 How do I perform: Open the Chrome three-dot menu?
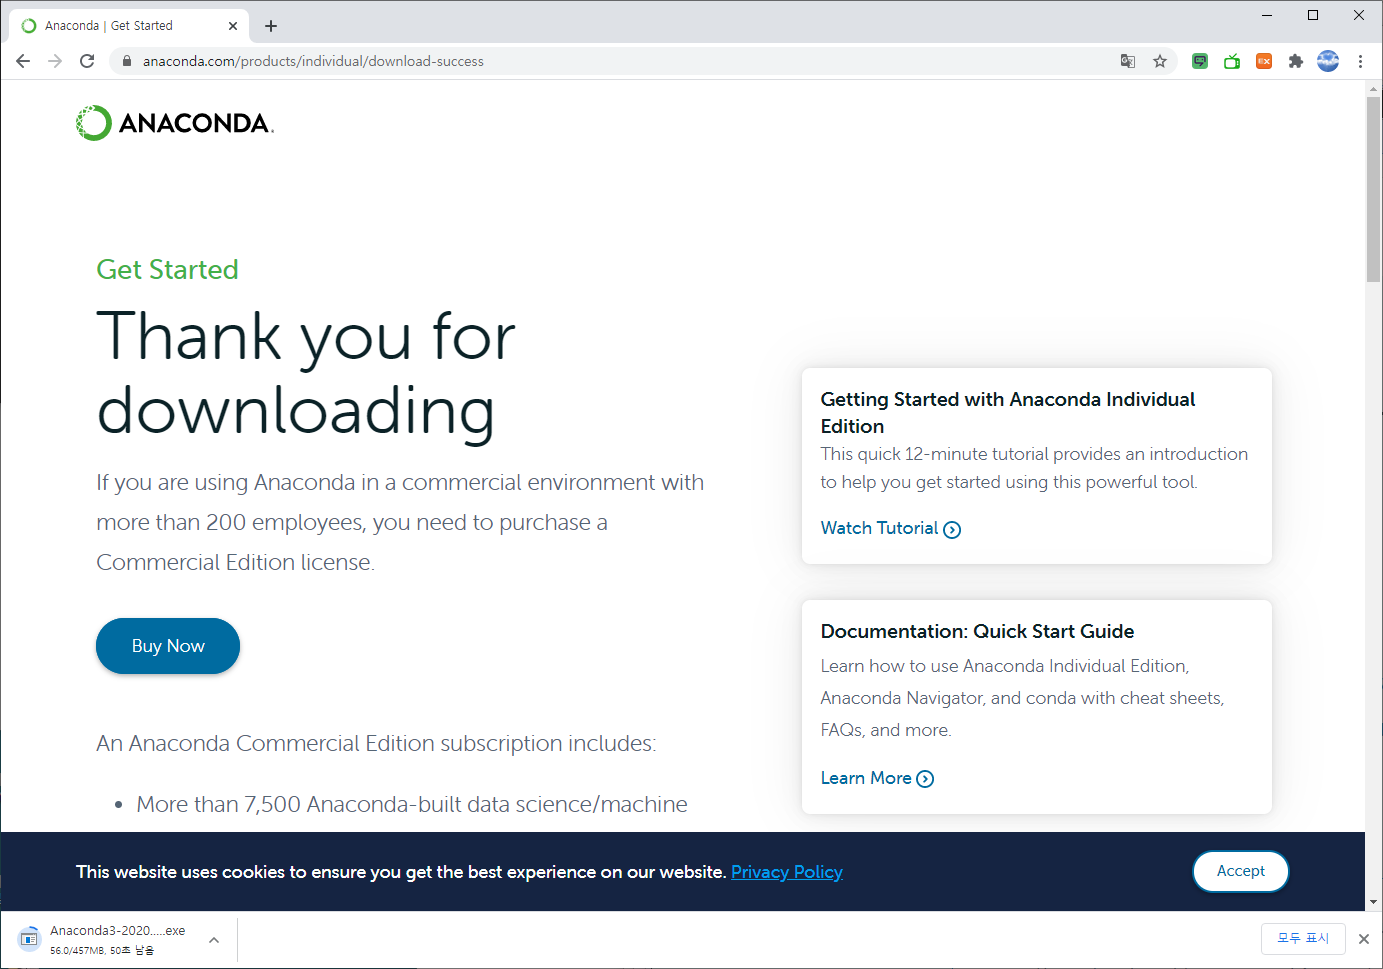(x=1360, y=61)
